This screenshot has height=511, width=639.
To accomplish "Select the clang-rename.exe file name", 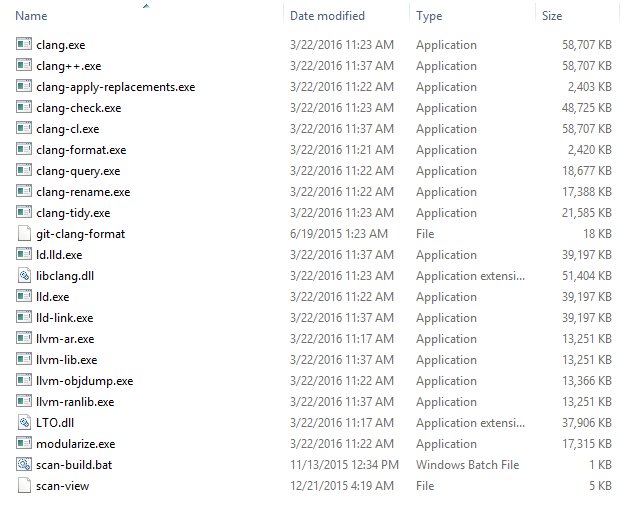I will click(x=83, y=192).
